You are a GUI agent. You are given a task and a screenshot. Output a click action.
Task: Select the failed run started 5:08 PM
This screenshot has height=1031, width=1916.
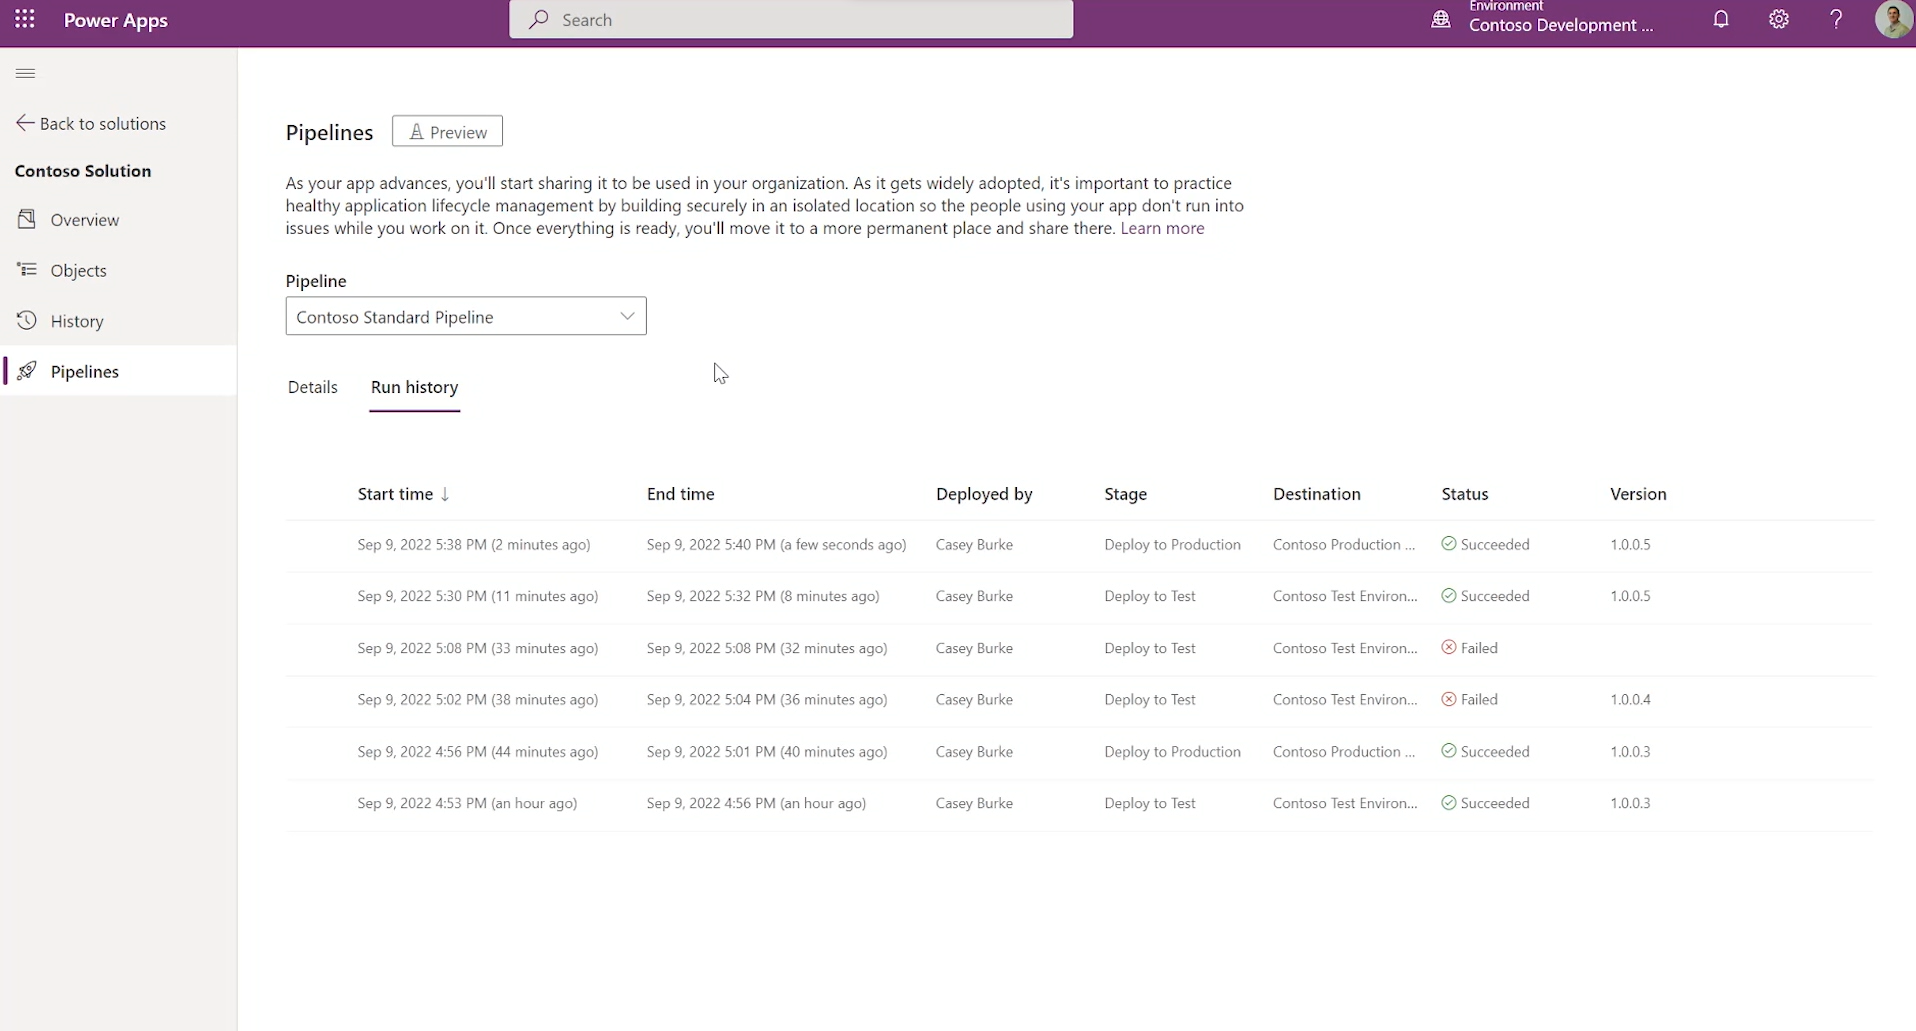[1080, 648]
